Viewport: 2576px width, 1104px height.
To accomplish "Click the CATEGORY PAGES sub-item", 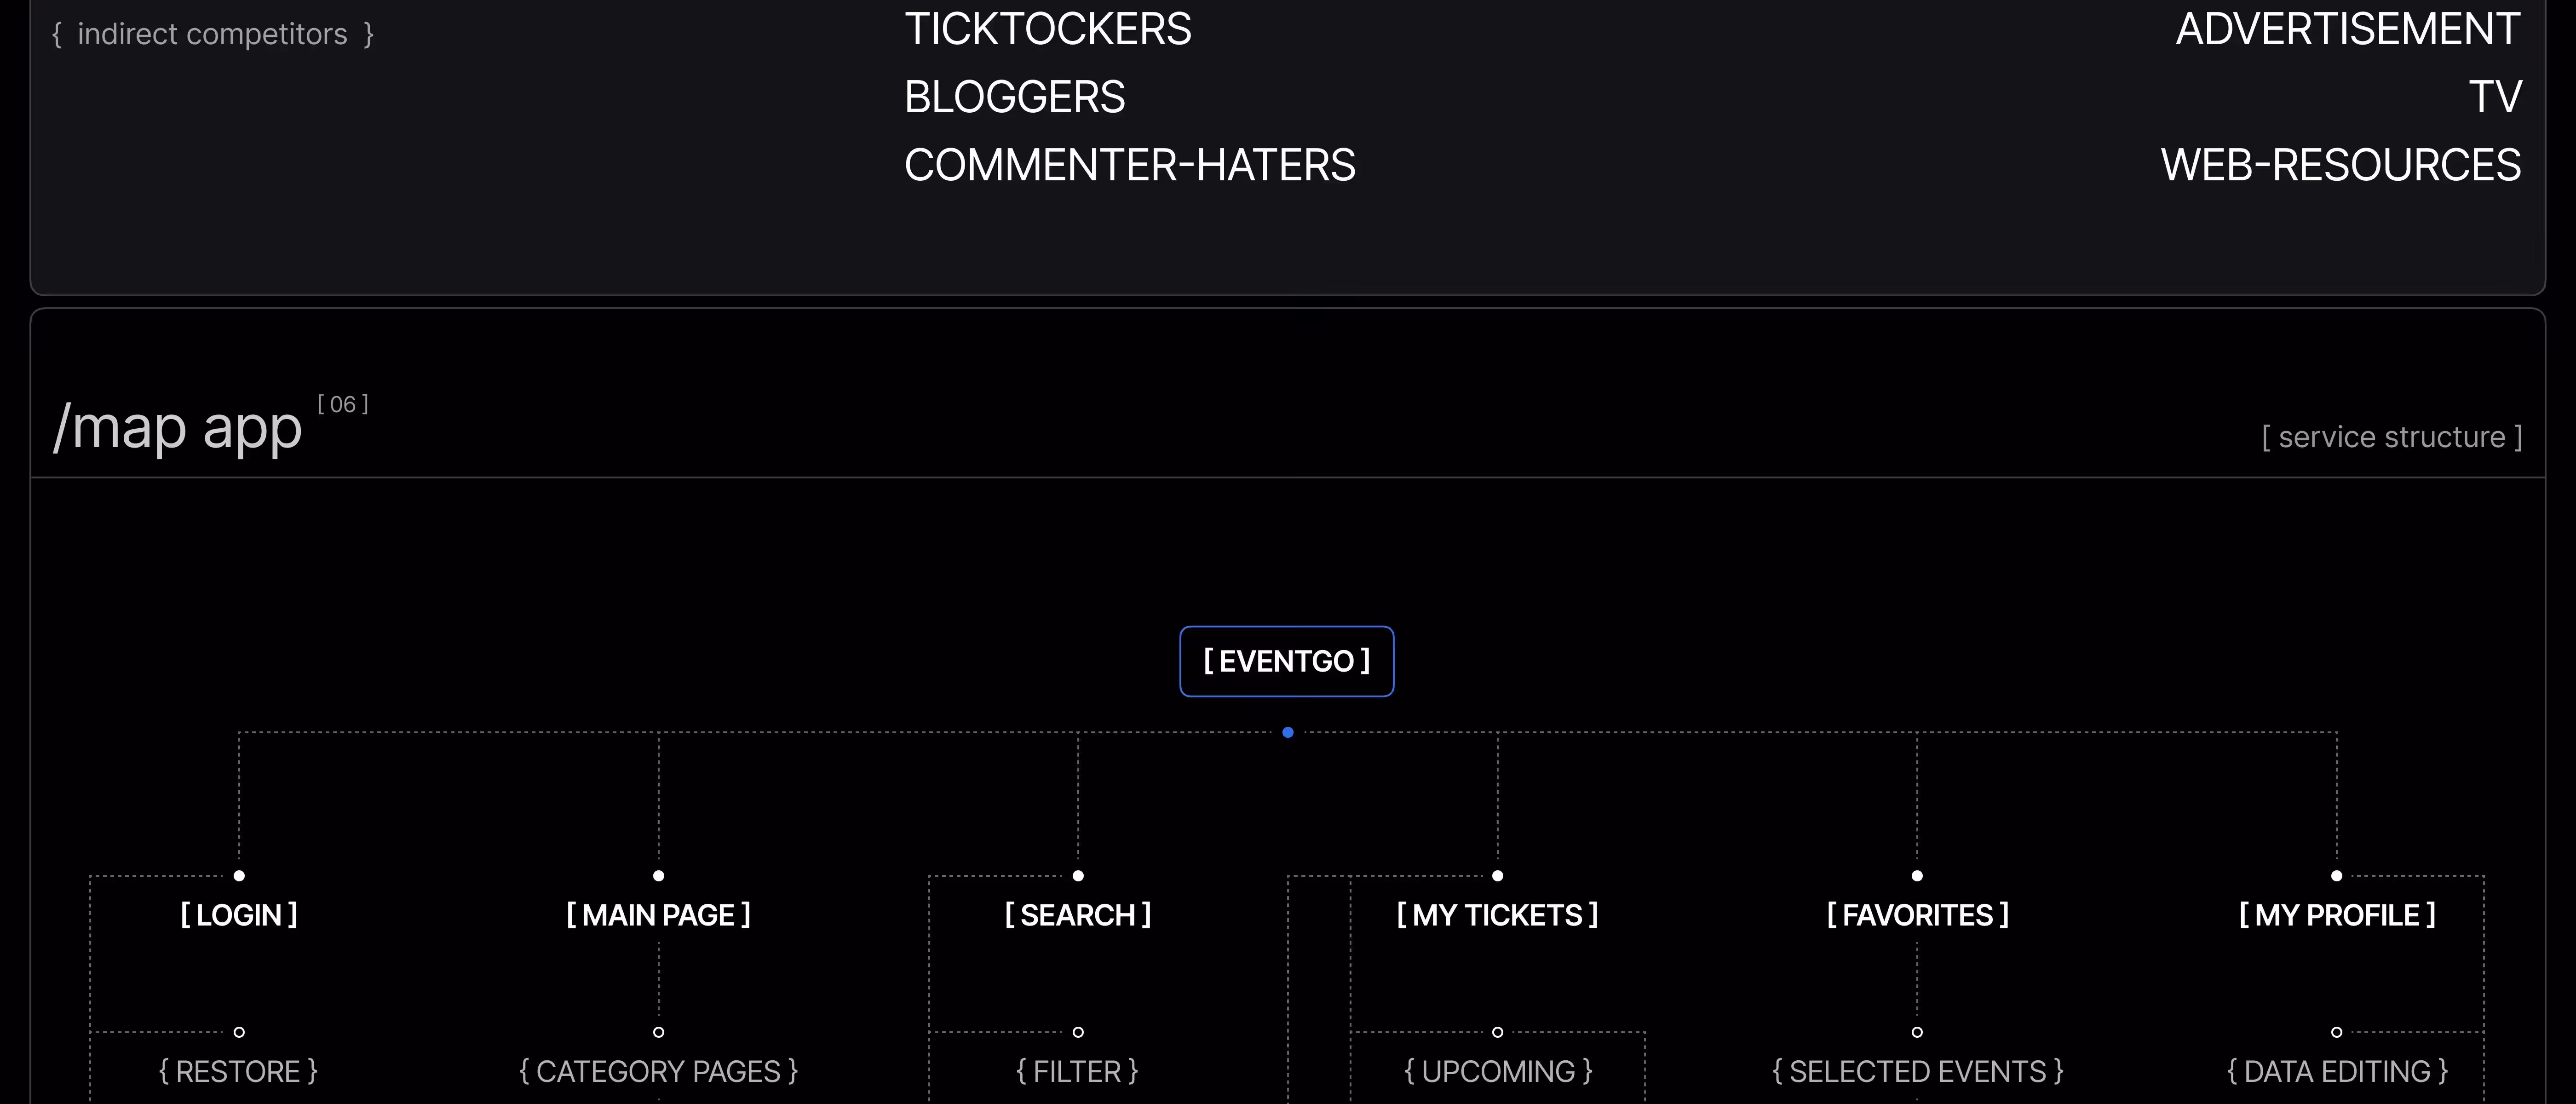I will [x=658, y=1072].
